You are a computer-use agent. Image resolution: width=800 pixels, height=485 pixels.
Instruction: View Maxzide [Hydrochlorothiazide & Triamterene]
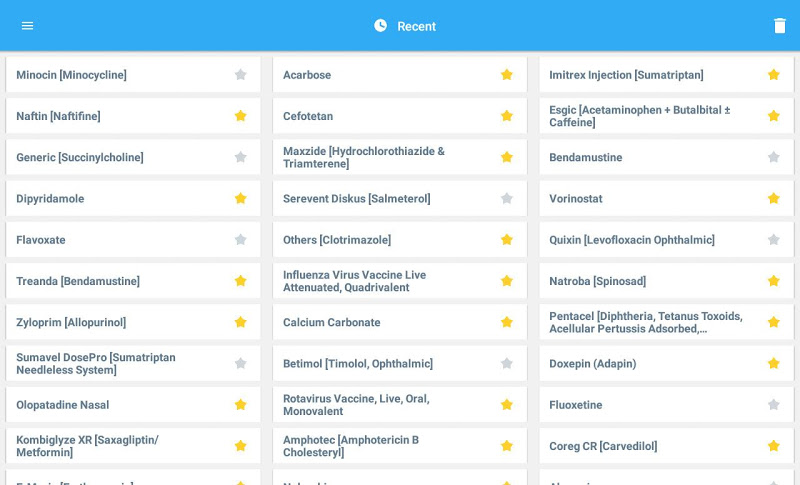[x=399, y=157]
